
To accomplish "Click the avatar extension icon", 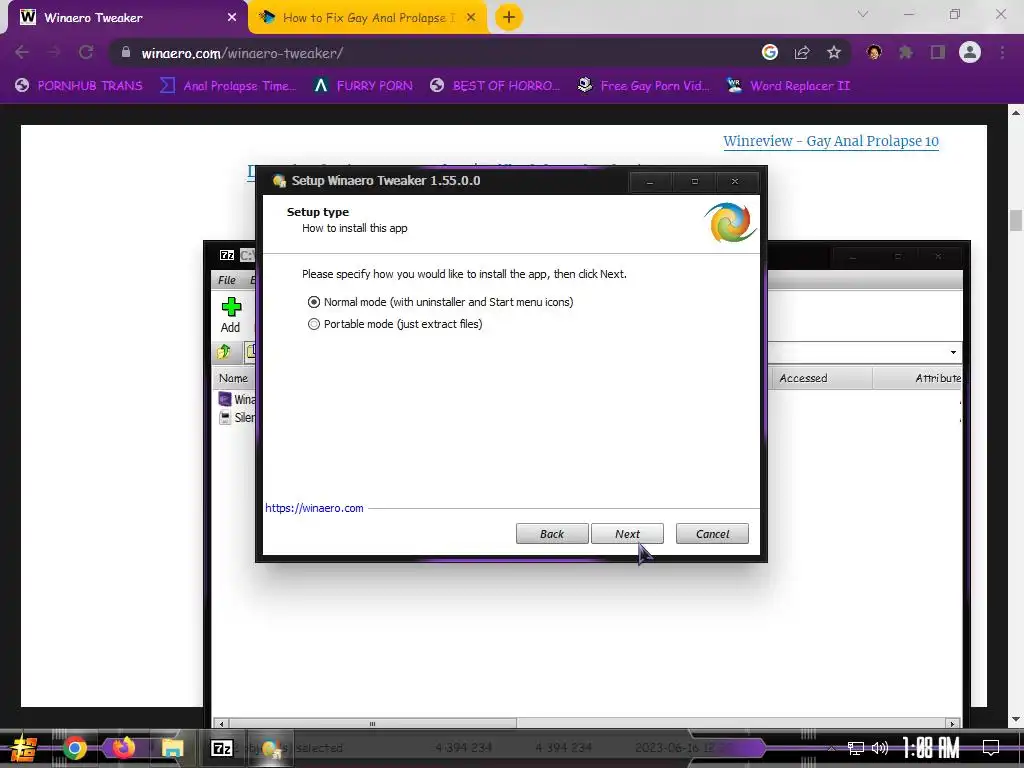I will click(x=874, y=52).
